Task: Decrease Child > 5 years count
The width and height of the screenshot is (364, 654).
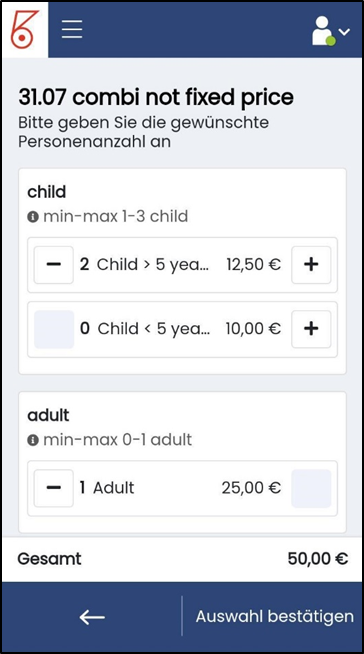Action: point(54,265)
